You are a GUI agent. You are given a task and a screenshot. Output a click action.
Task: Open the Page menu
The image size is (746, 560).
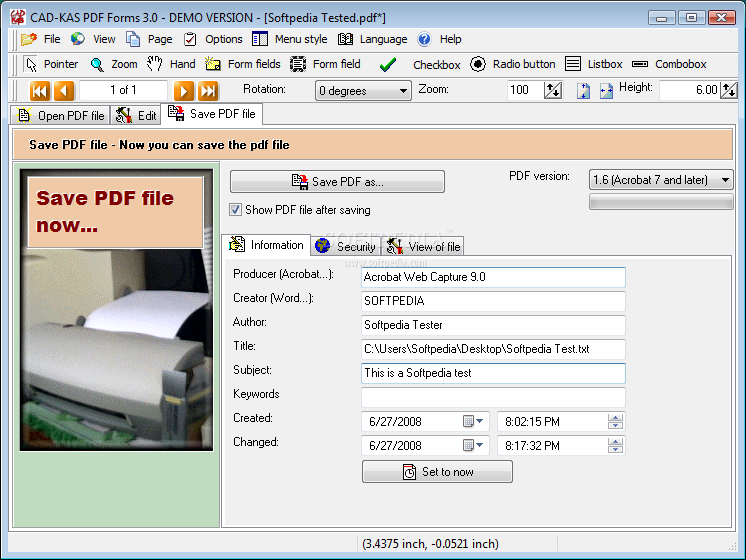(149, 39)
